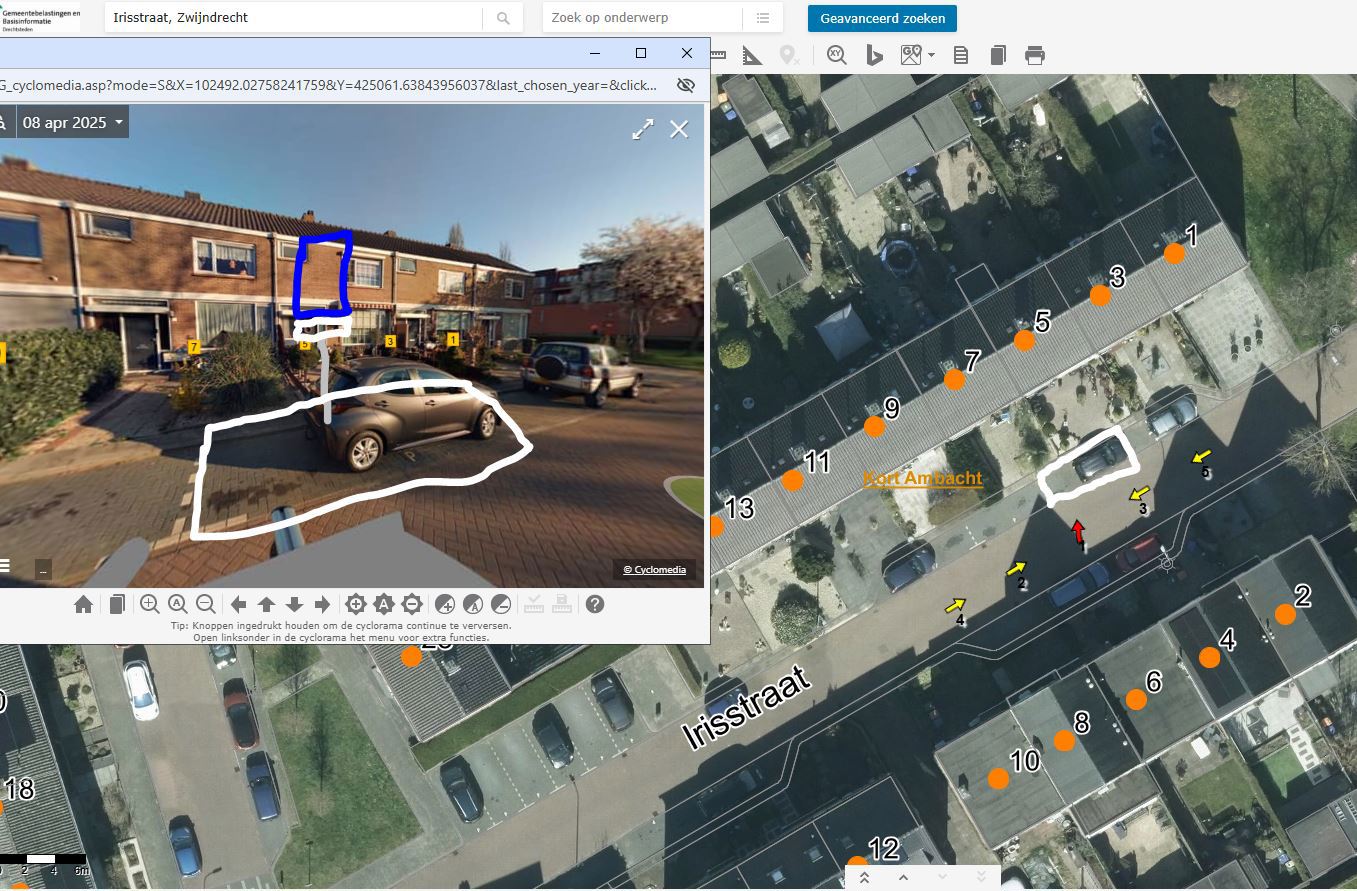Click the cyclorama home button
The image size is (1357, 891).
(84, 604)
